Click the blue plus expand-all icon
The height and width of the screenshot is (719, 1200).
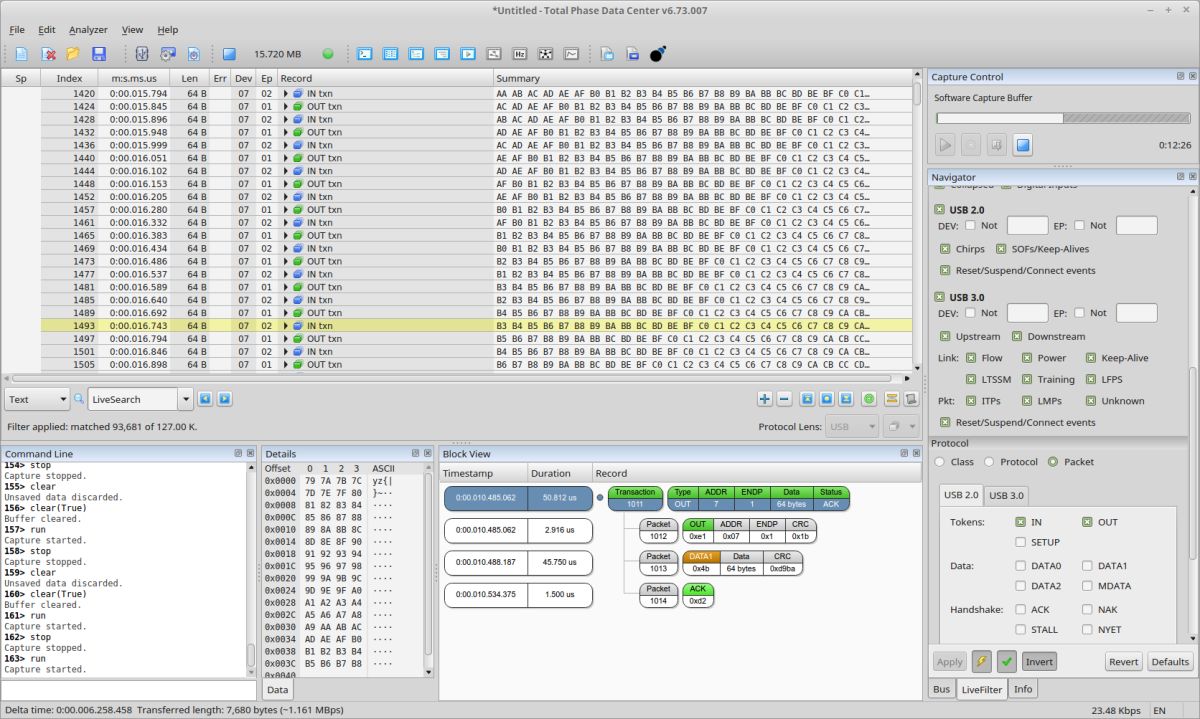pos(765,399)
